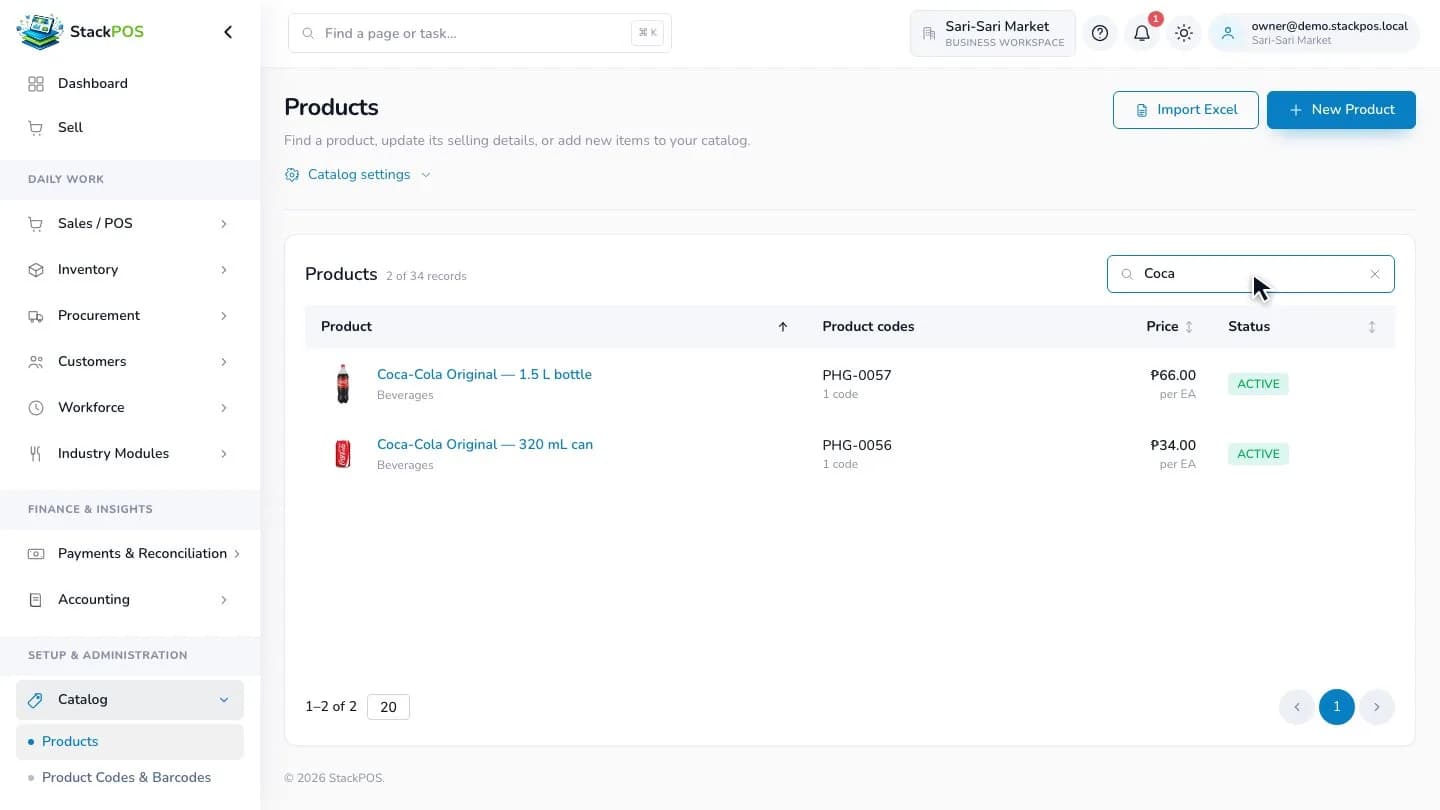Open Coca-Cola Original — 1.5 L bottle link
The width and height of the screenshot is (1440, 810).
[x=484, y=375]
